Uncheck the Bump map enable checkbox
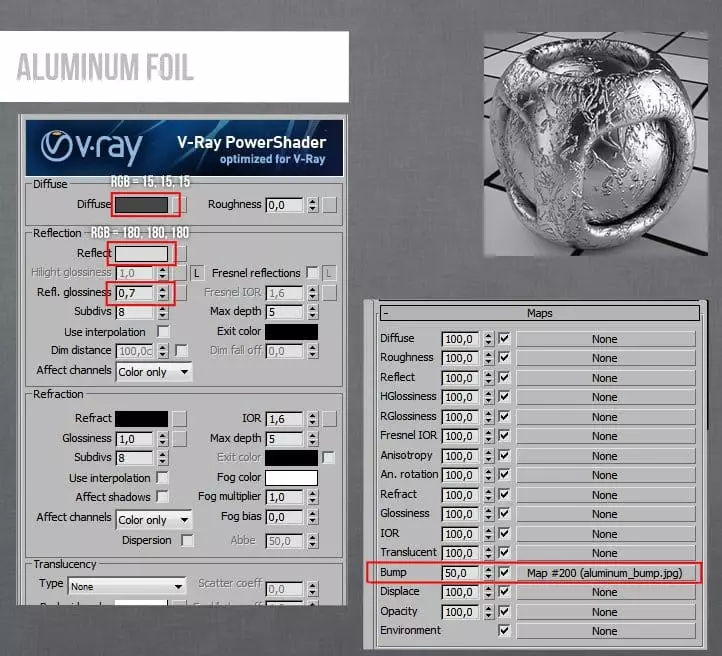Image resolution: width=722 pixels, height=656 pixels. click(504, 572)
